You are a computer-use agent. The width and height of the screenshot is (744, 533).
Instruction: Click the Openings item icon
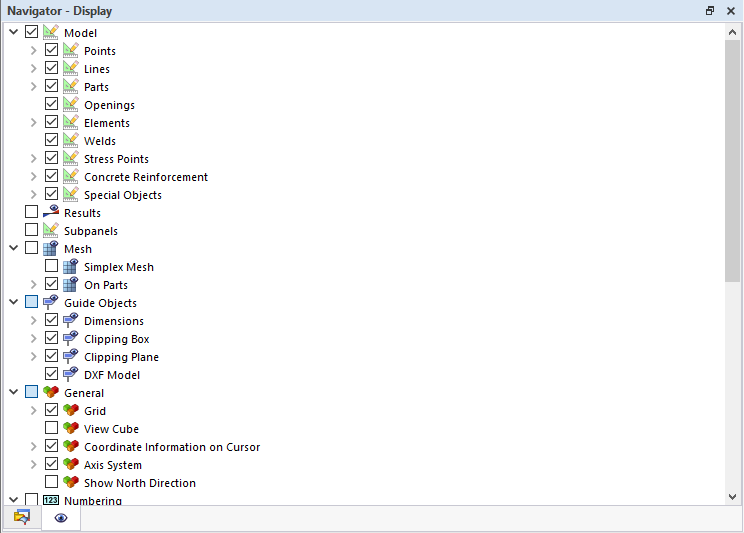click(x=71, y=104)
